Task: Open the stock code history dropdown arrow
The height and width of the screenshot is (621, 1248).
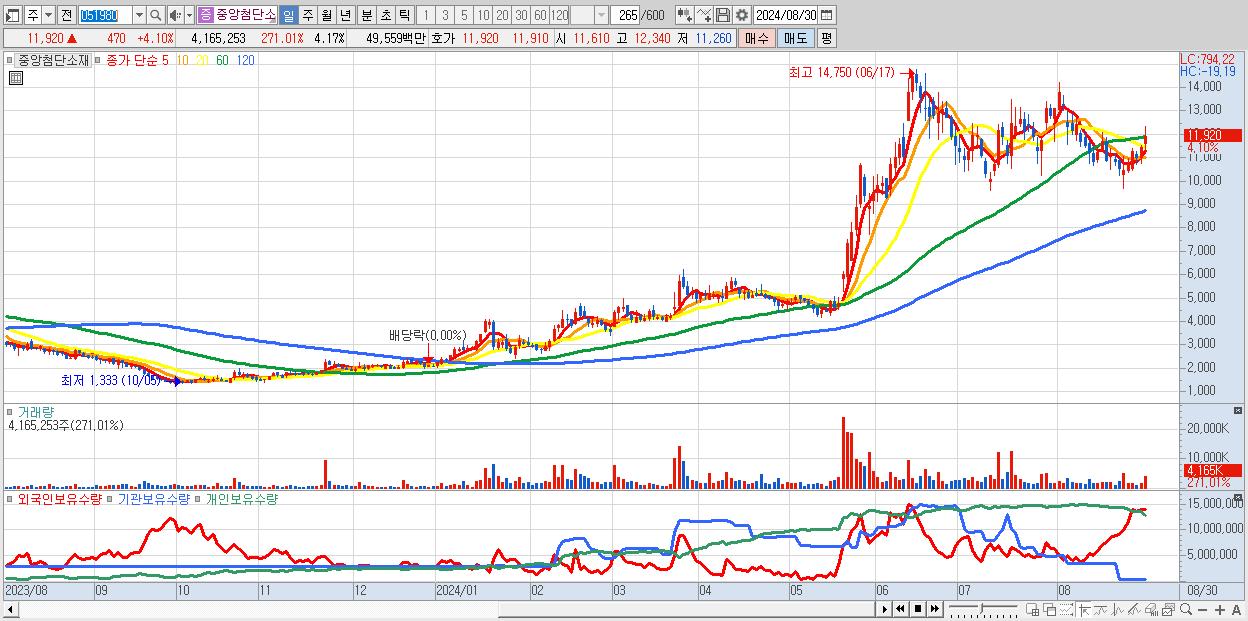Action: [x=139, y=15]
